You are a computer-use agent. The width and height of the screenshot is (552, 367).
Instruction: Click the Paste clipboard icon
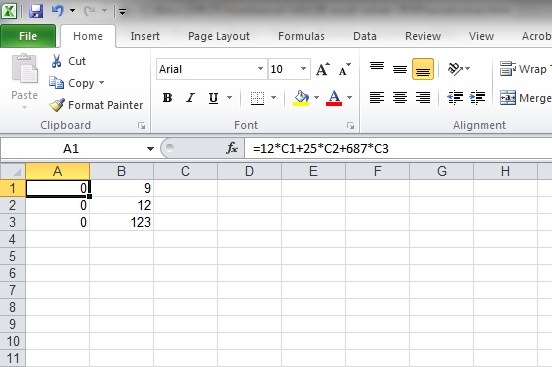click(x=24, y=69)
